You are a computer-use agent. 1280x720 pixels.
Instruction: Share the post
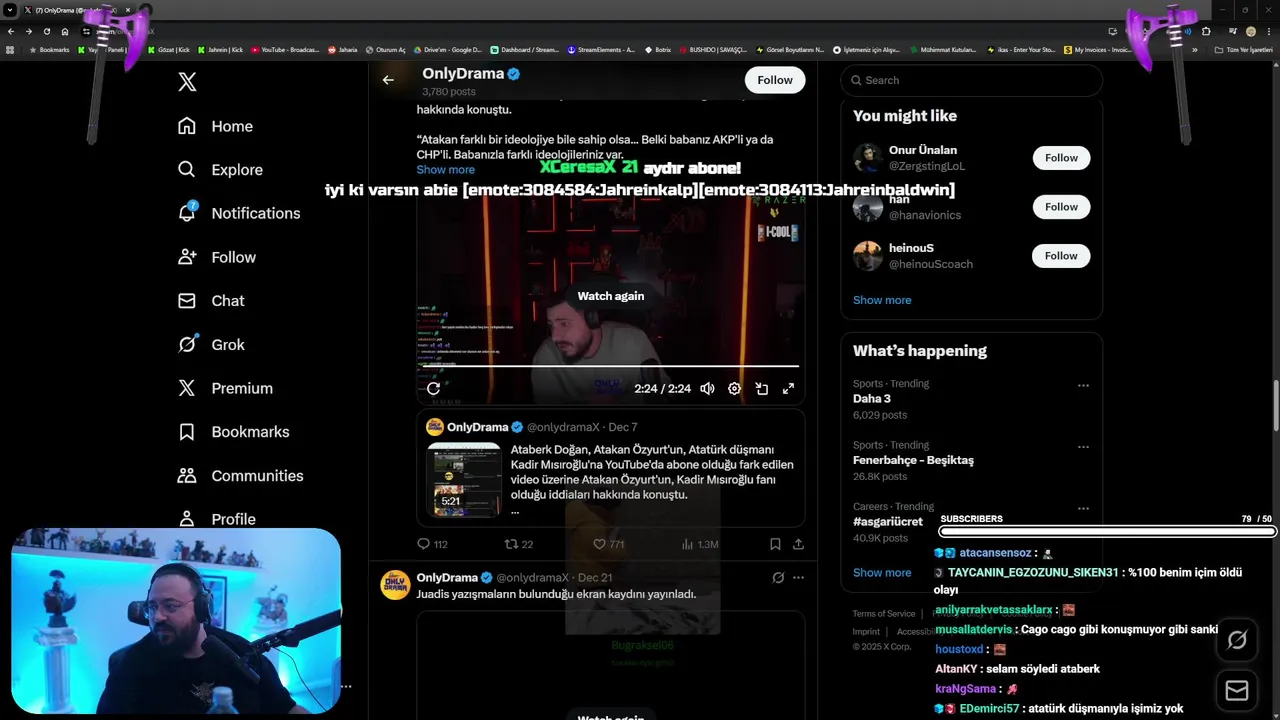point(798,544)
